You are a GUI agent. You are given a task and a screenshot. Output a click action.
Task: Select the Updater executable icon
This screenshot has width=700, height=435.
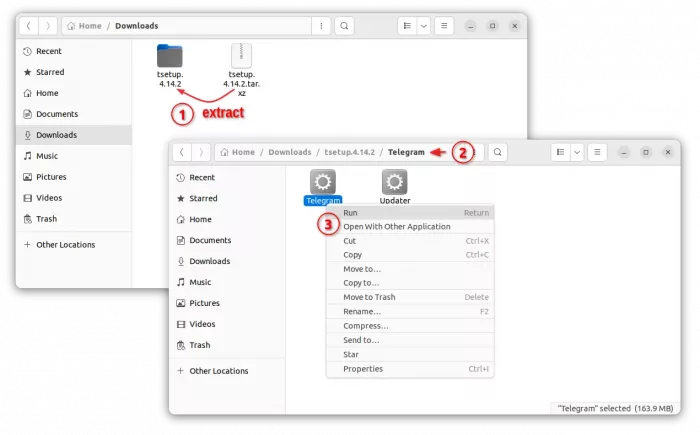[x=394, y=182]
